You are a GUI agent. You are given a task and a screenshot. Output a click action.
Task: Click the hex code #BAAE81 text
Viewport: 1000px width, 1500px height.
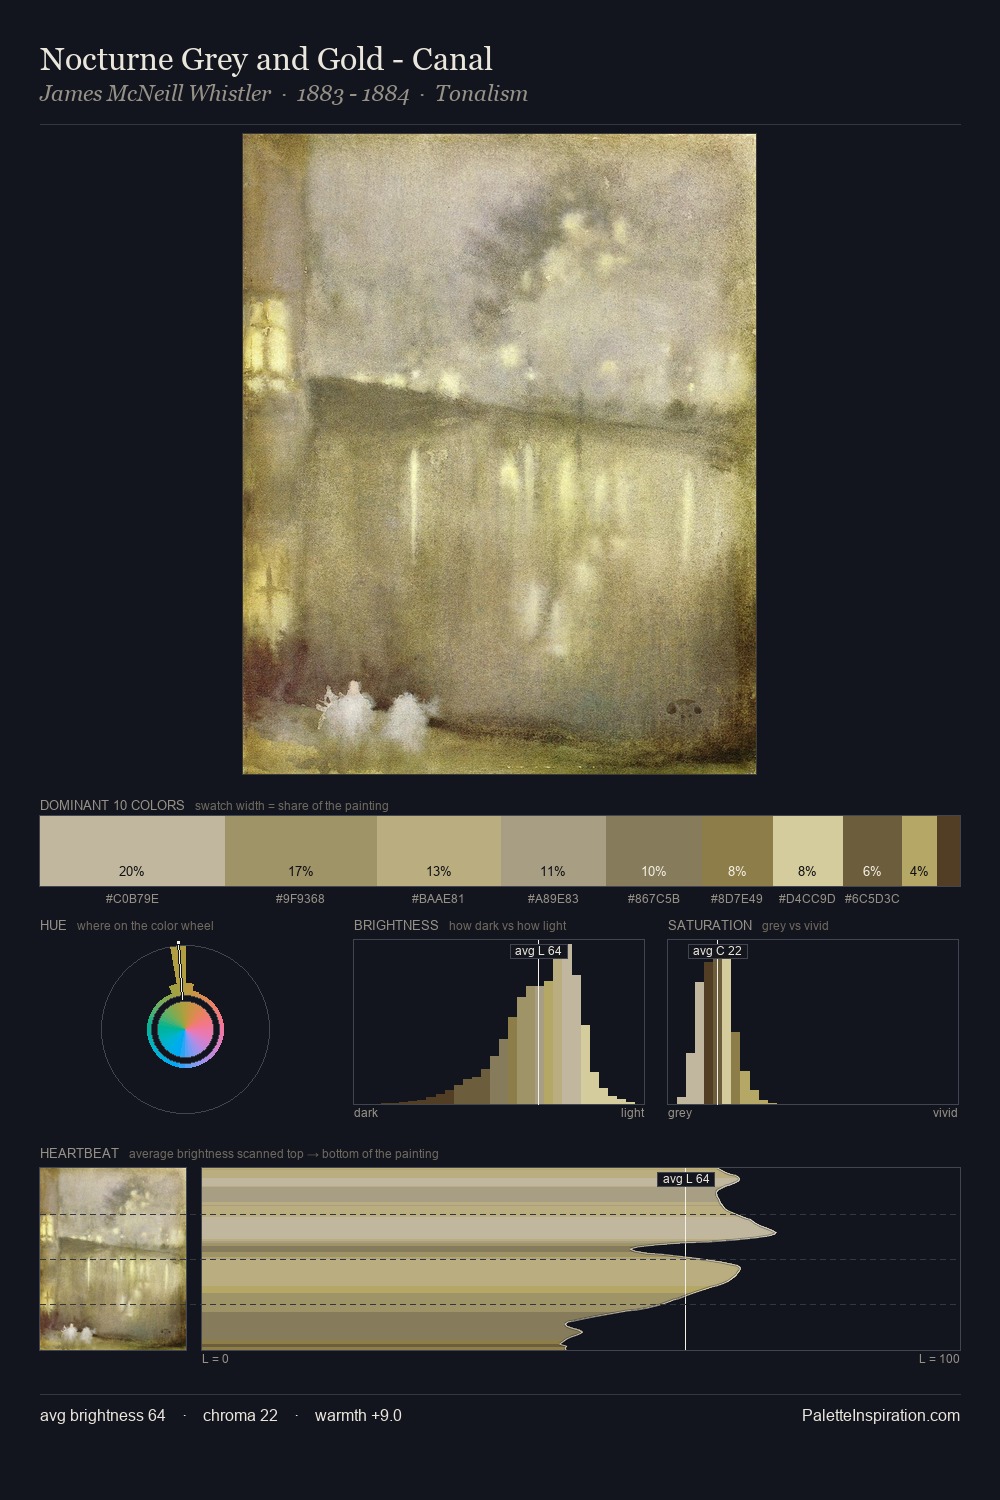(x=438, y=899)
